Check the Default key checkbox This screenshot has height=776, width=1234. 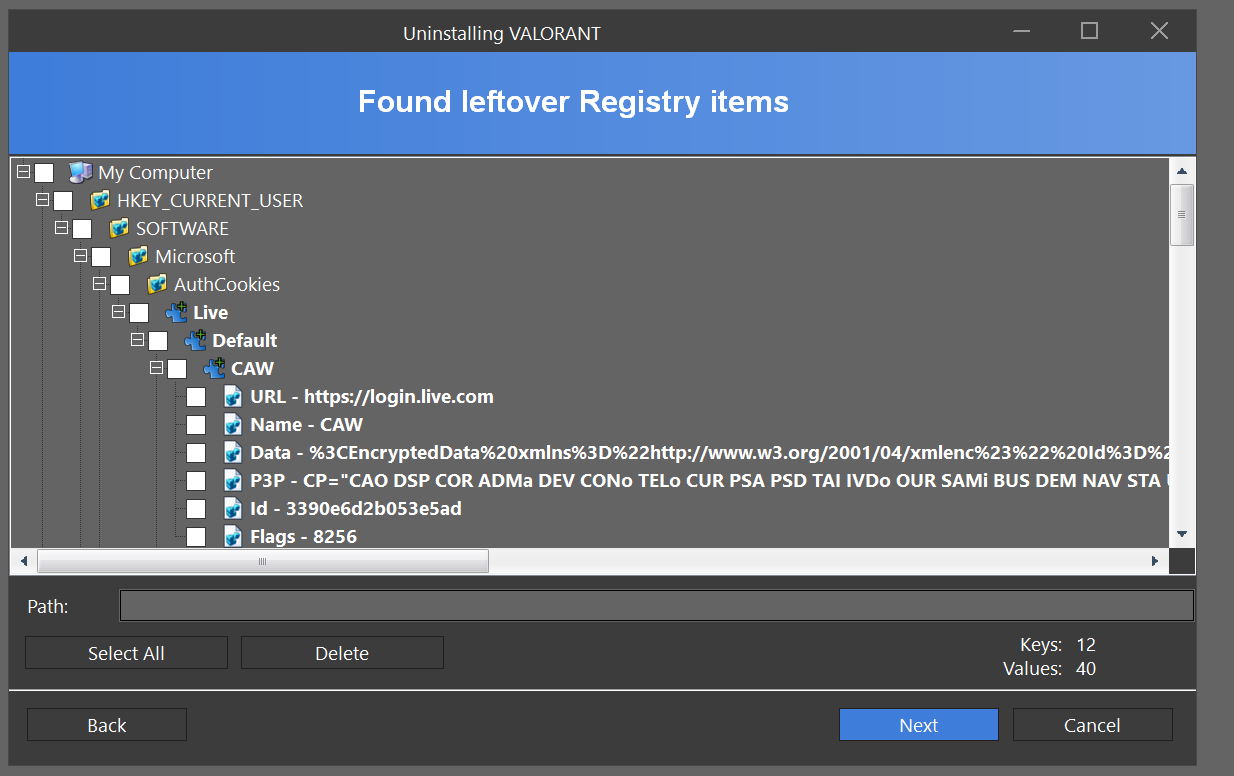point(158,341)
